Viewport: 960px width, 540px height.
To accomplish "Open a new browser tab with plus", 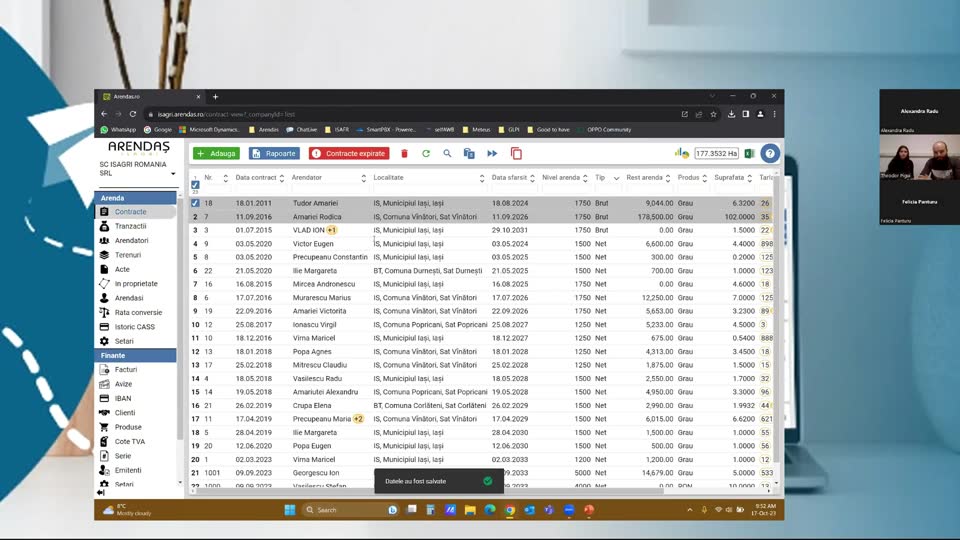I will (x=216, y=97).
